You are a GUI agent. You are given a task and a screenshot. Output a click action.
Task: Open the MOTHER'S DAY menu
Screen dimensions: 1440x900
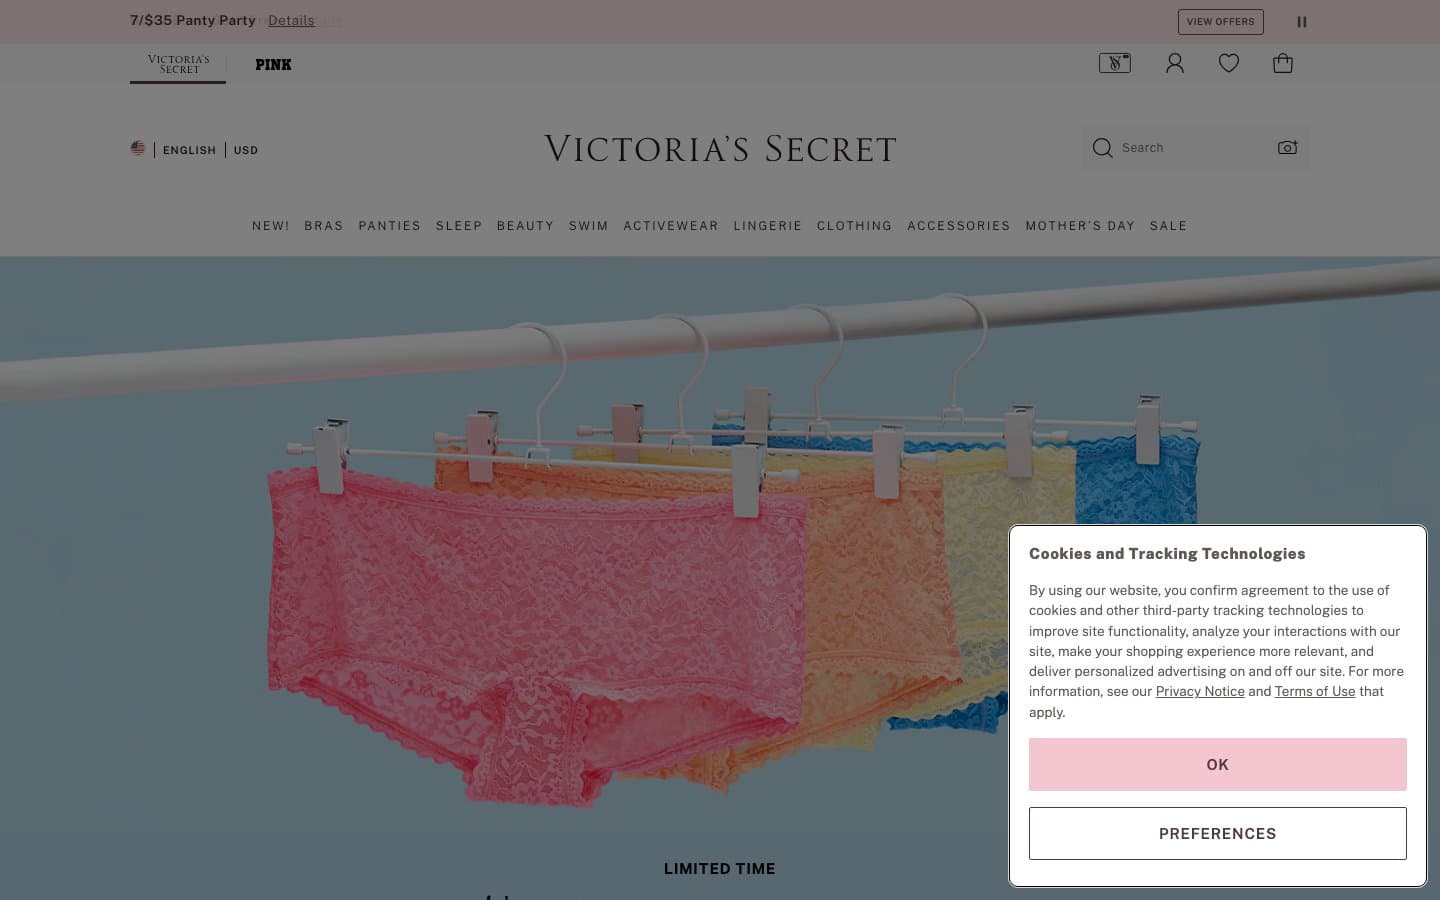click(1080, 226)
